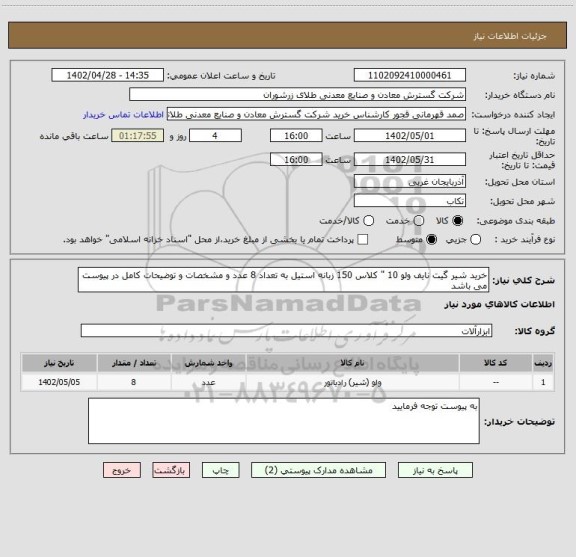Click the چاپ print button
Screen dimensions: 576x557
point(220,470)
